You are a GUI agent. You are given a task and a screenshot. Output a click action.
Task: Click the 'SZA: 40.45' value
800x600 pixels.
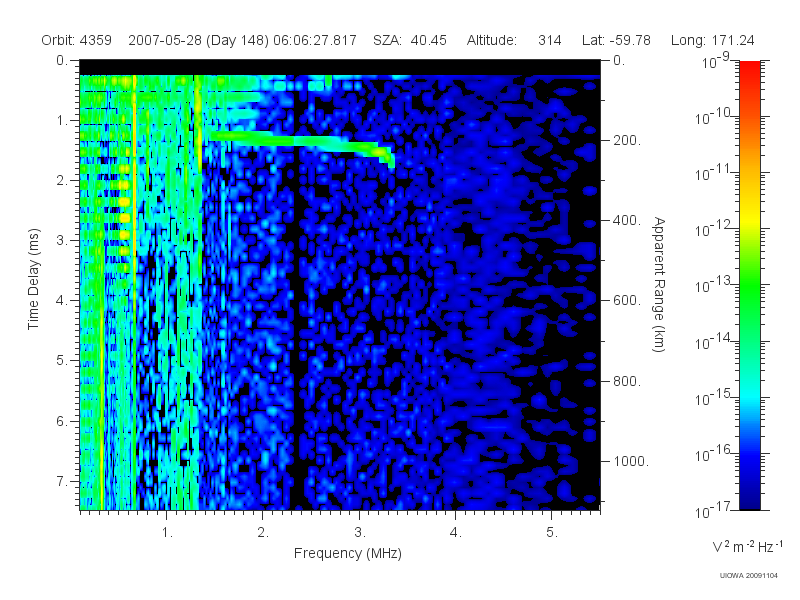tap(410, 40)
